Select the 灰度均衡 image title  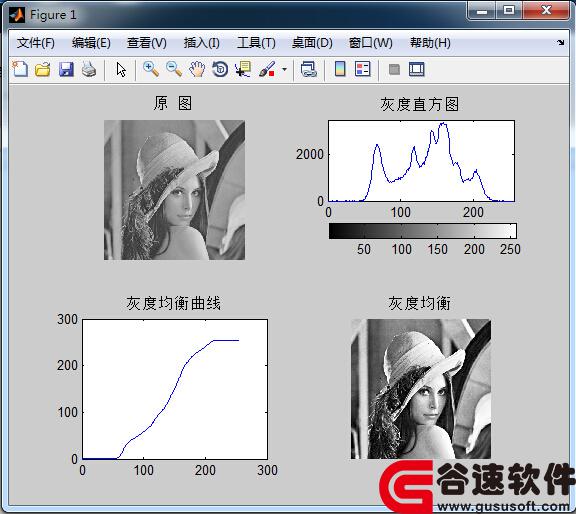pyautogui.click(x=420, y=303)
